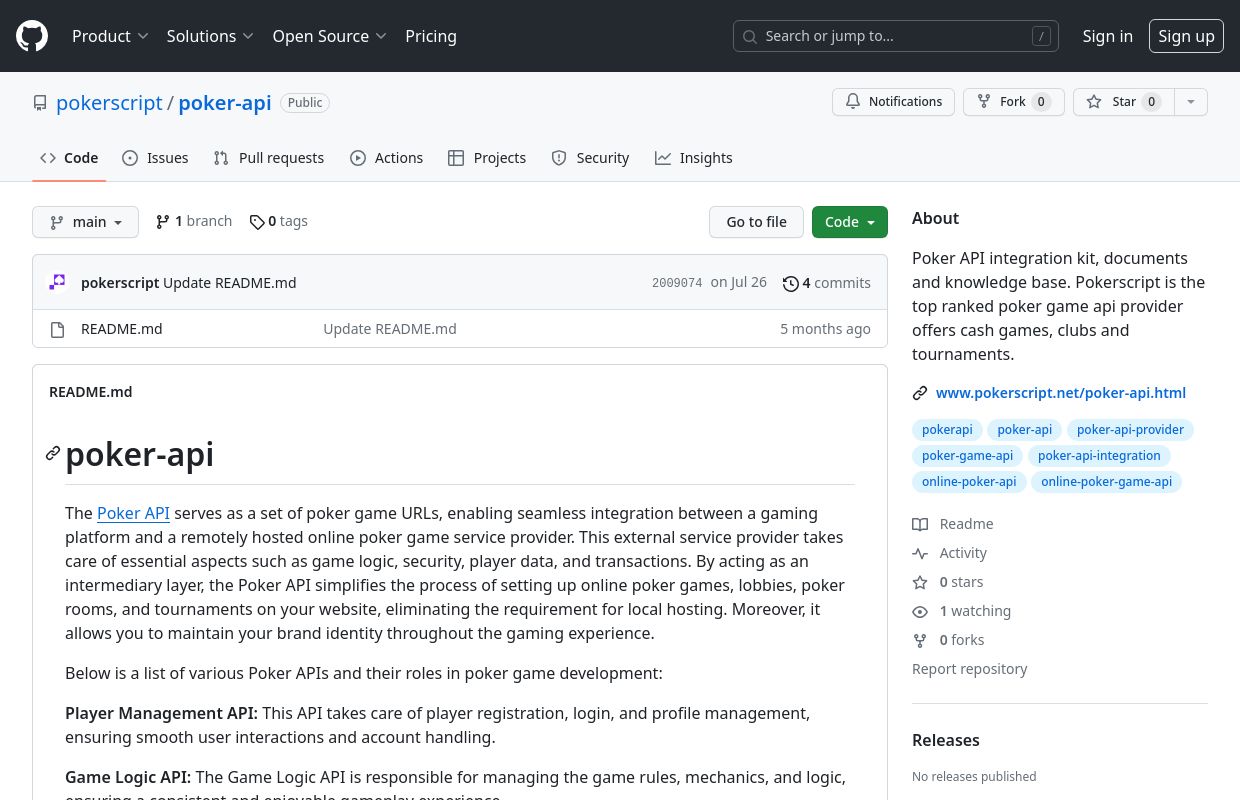Open the main branch selector
This screenshot has width=1240, height=800.
85,222
